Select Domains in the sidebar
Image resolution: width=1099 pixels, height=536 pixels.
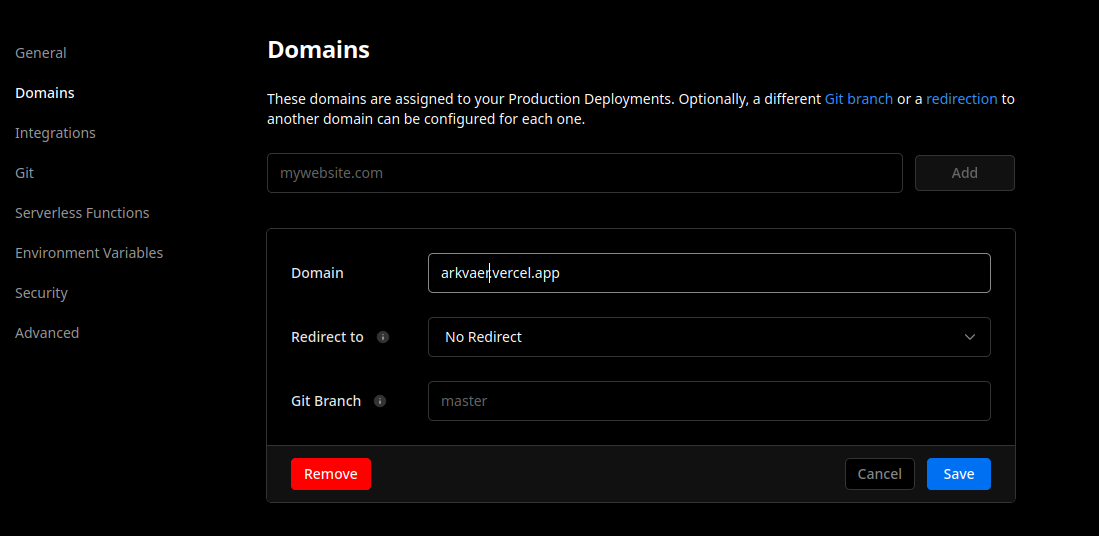(45, 92)
